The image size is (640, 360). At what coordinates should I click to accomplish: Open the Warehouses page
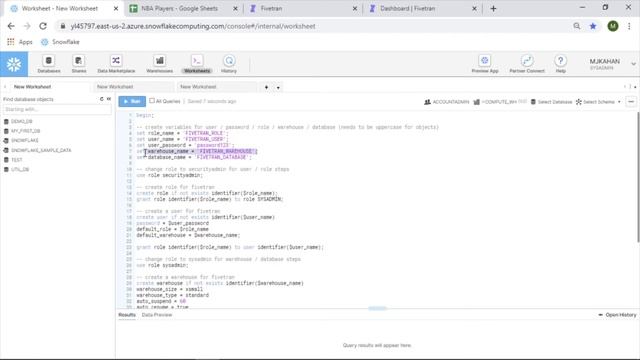coord(159,64)
